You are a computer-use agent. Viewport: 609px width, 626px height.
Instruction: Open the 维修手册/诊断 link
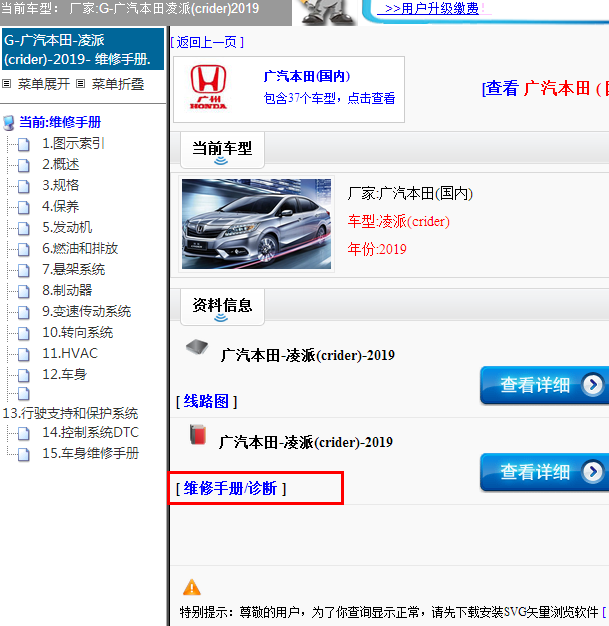tap(231, 488)
